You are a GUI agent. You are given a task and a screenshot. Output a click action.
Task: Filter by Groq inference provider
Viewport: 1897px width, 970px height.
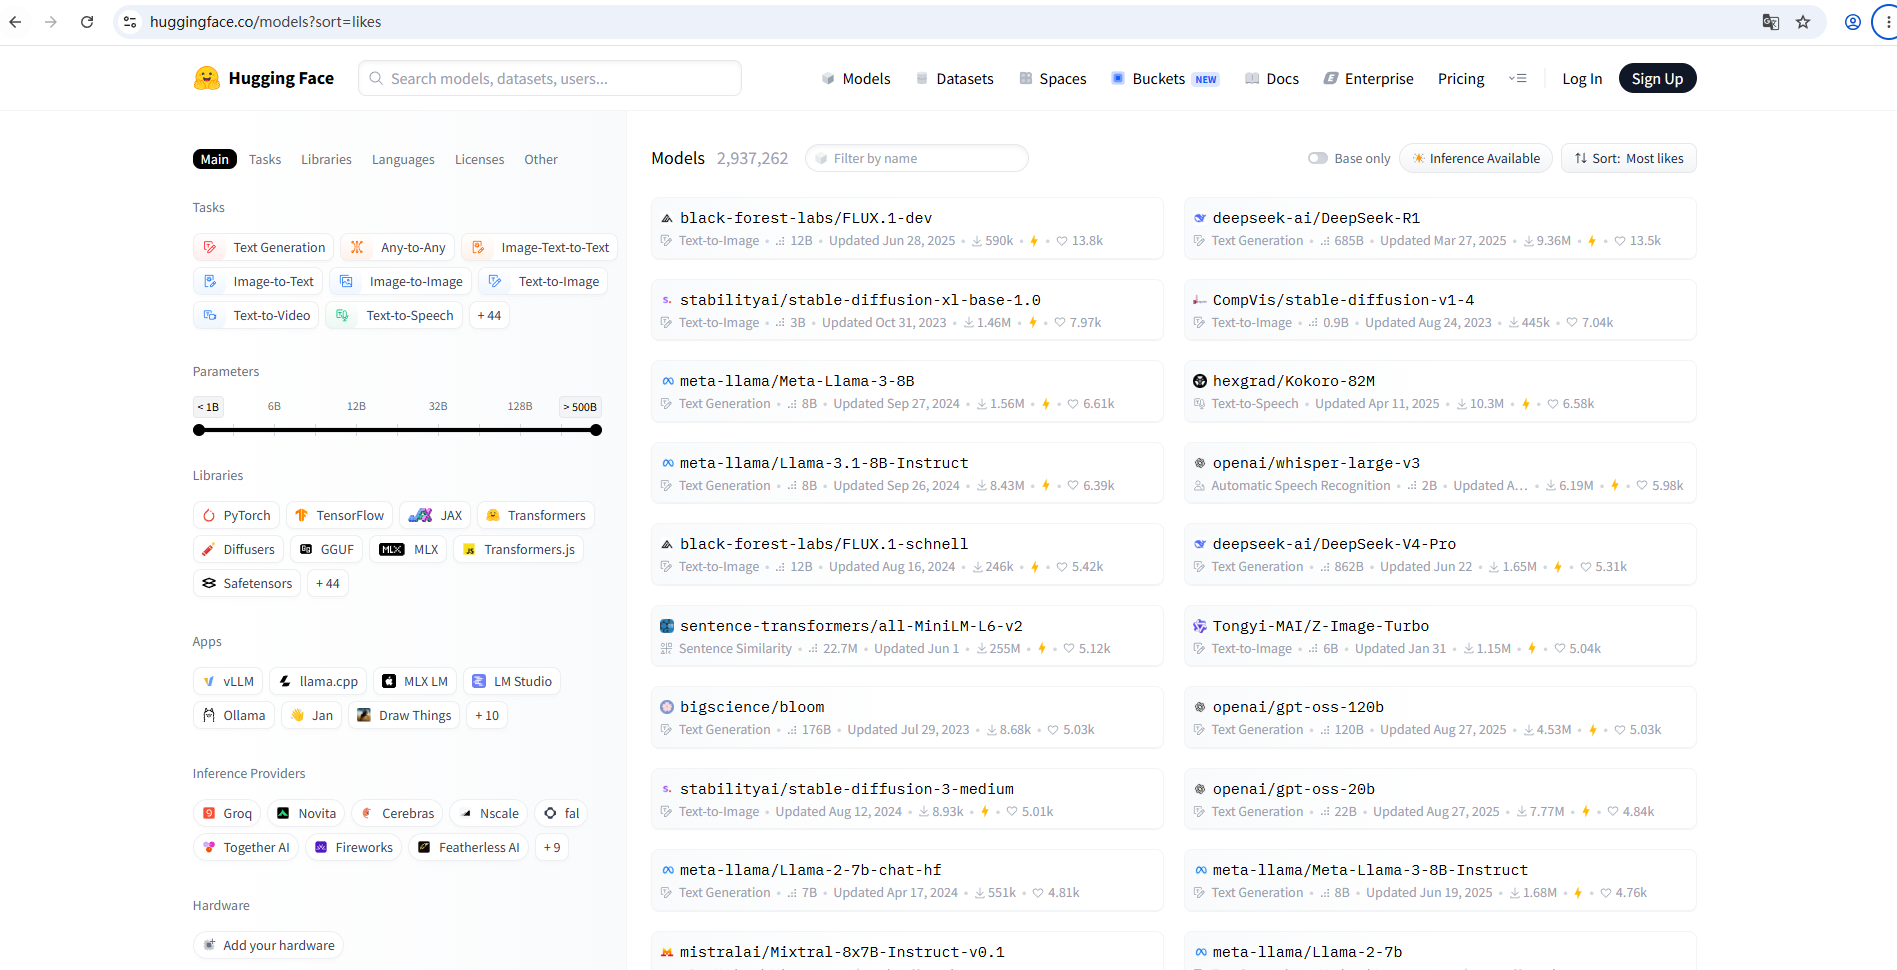coord(227,813)
